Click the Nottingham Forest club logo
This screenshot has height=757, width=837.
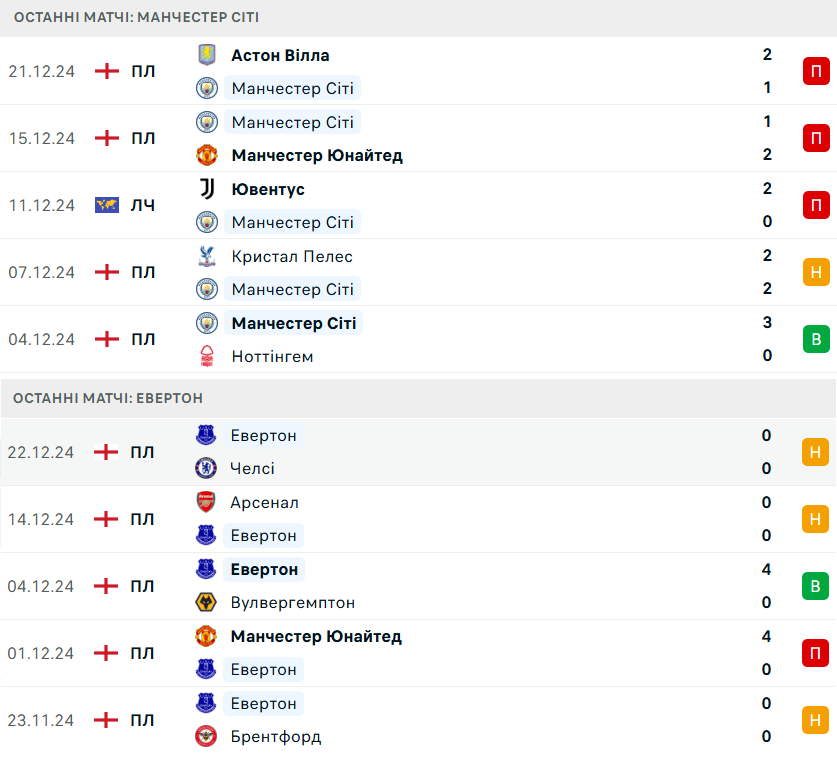click(x=207, y=356)
